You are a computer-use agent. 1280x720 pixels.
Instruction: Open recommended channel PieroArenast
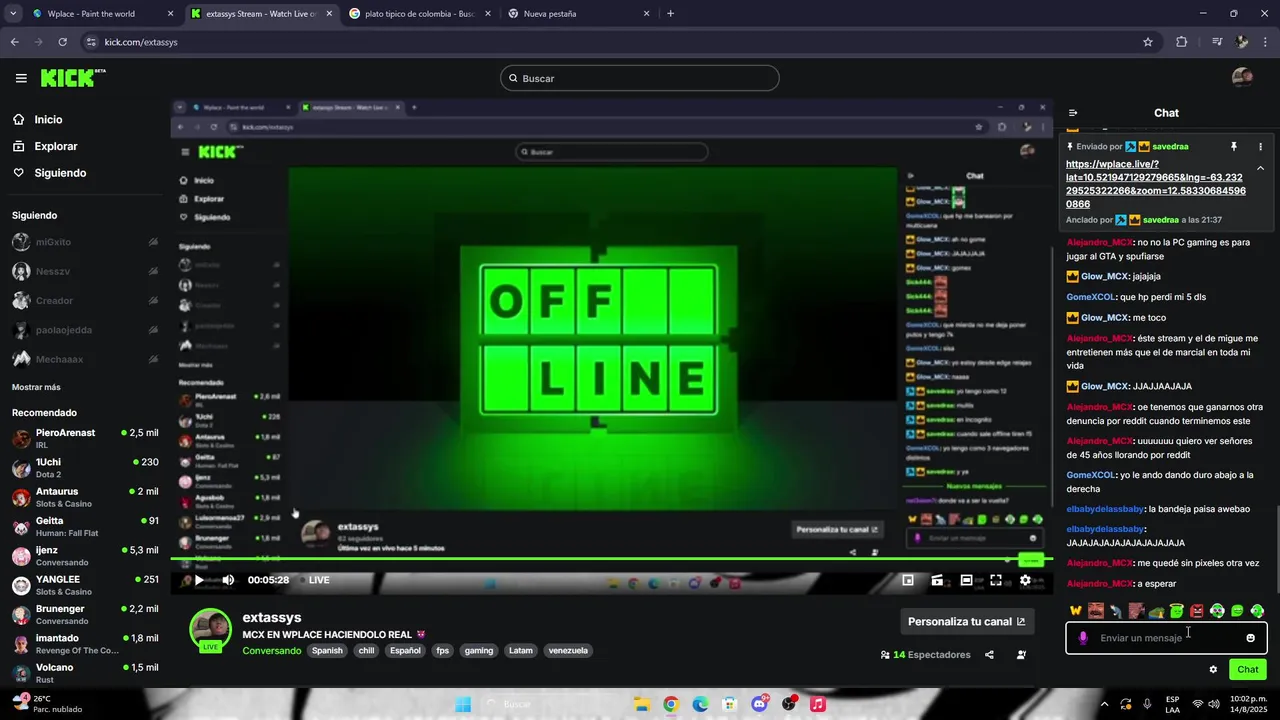coord(85,438)
